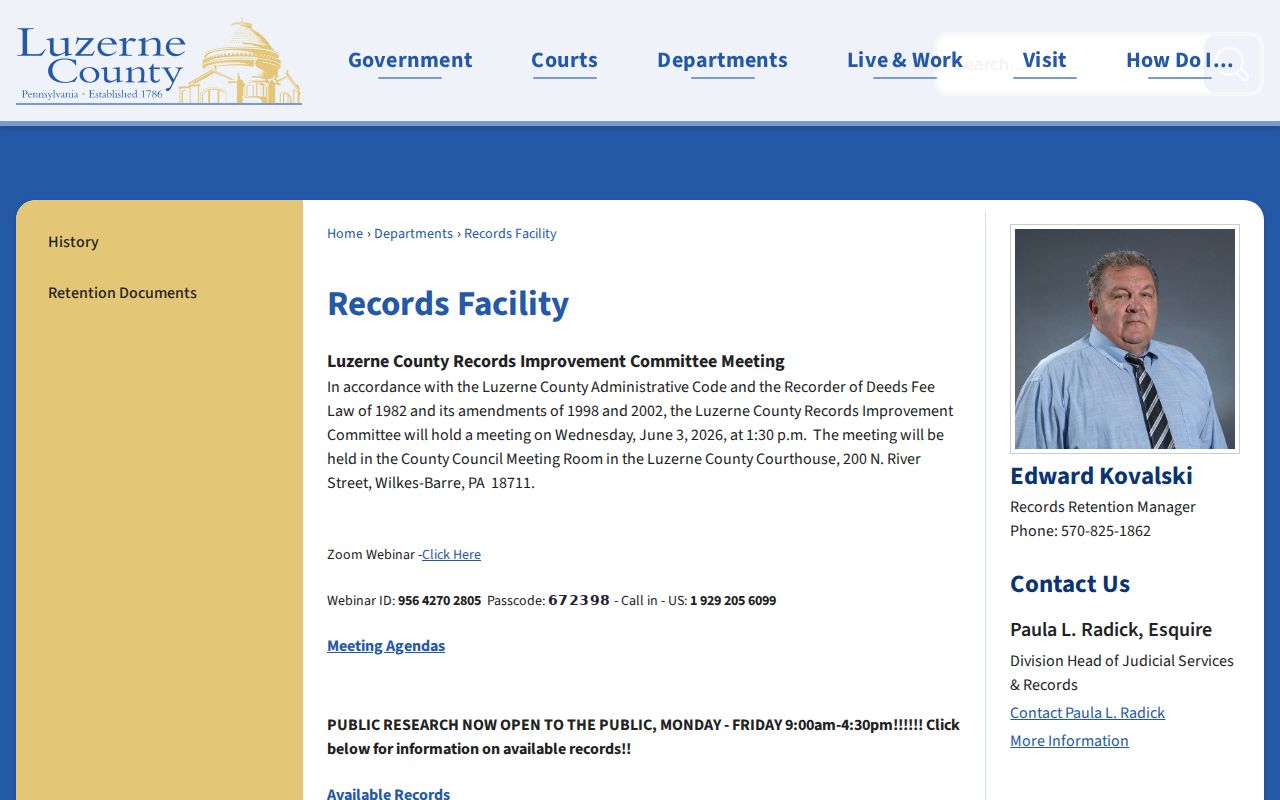The height and width of the screenshot is (800, 1280).
Task: Click the passcode 672398
Action: point(579,601)
